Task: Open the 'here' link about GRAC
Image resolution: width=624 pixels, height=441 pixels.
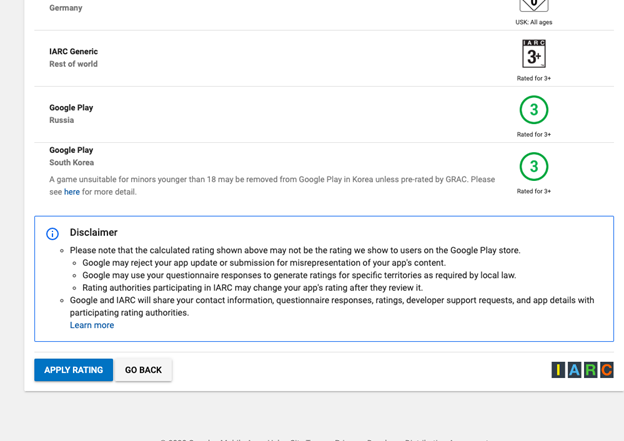Action: [x=72, y=192]
